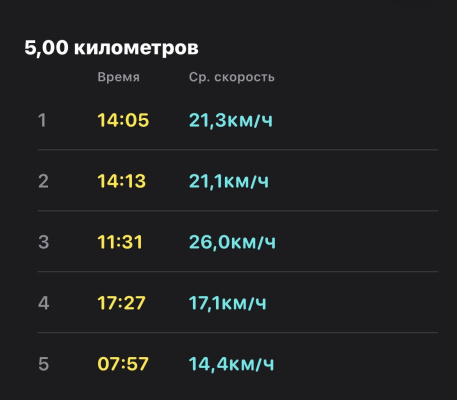Select split number 2 row
This screenshot has width=457, height=400.
(x=238, y=181)
